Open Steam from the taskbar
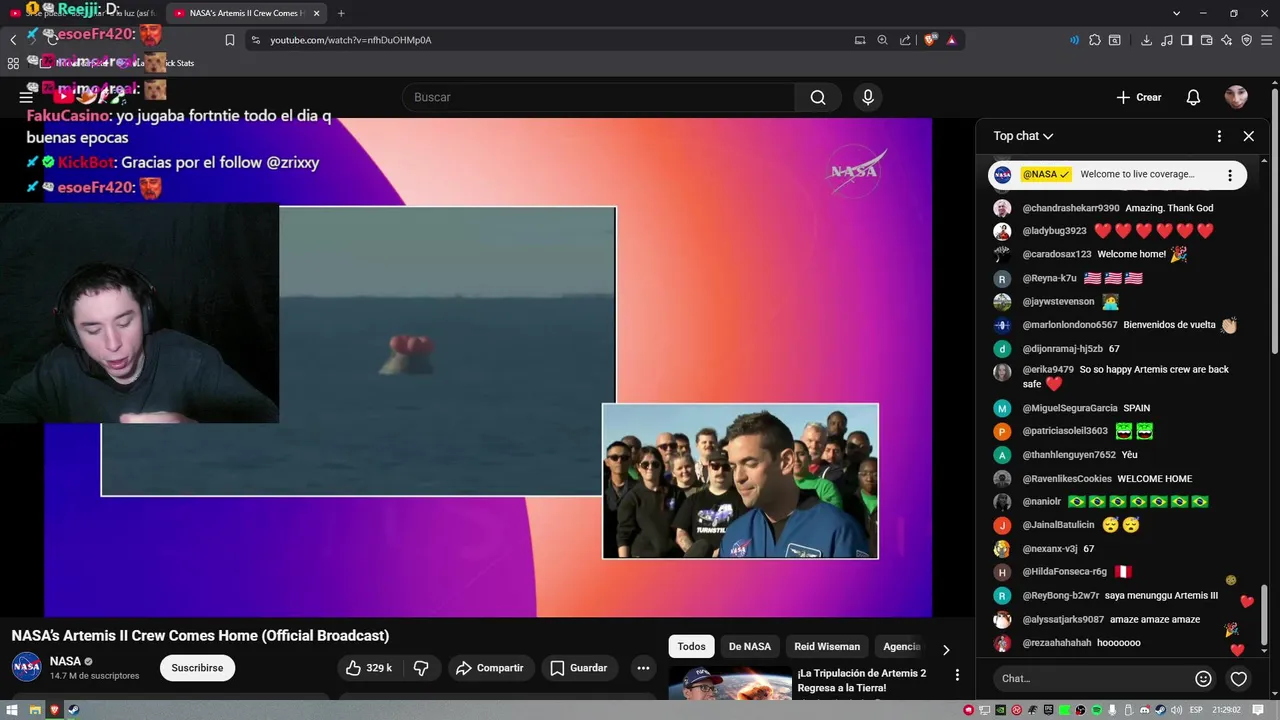Screen dimensions: 1280x720 73,710
